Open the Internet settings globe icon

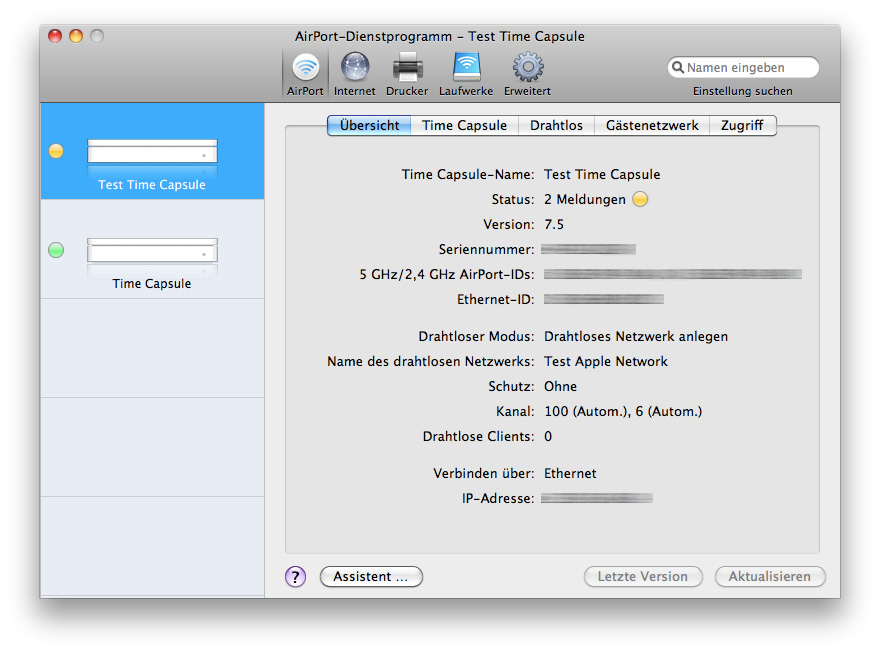point(355,67)
